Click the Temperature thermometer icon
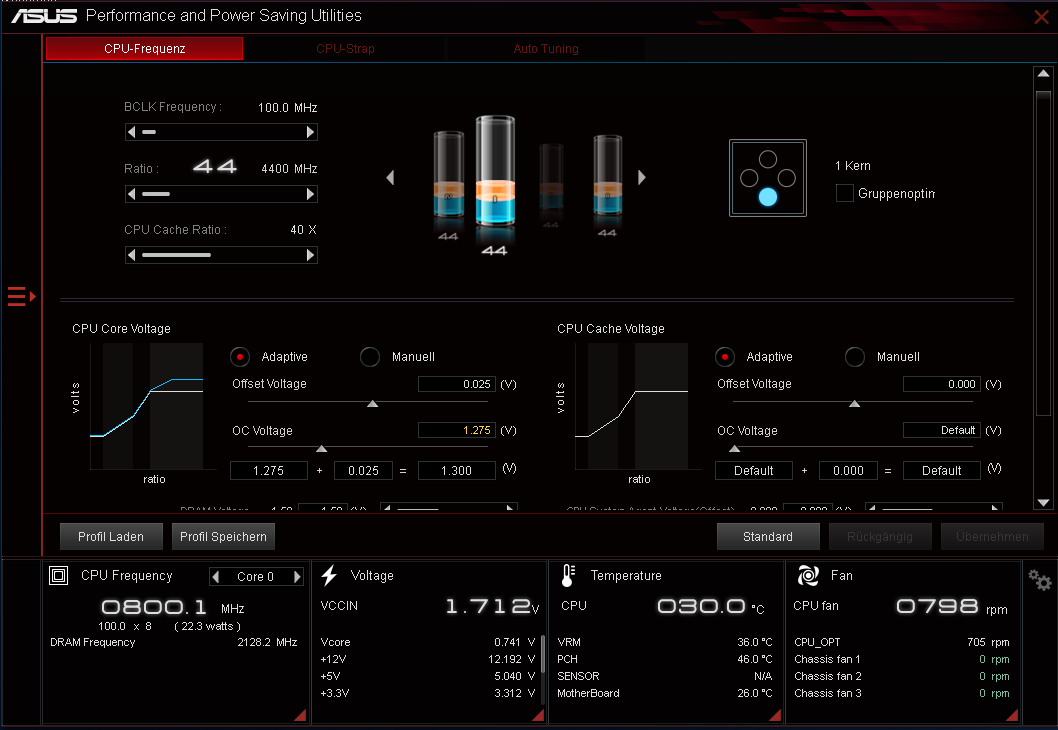This screenshot has height=730, width=1058. tap(568, 575)
